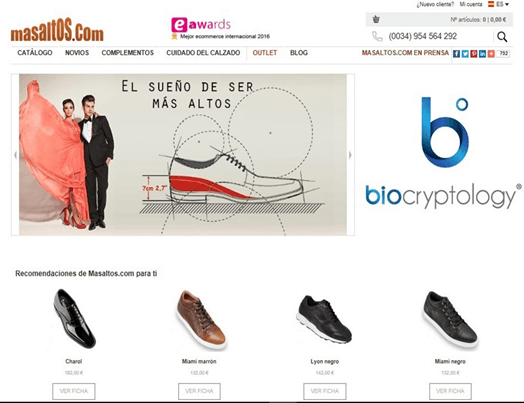The image size is (524, 403).
Task: Show previous banner slide arrow
Action: (15, 155)
